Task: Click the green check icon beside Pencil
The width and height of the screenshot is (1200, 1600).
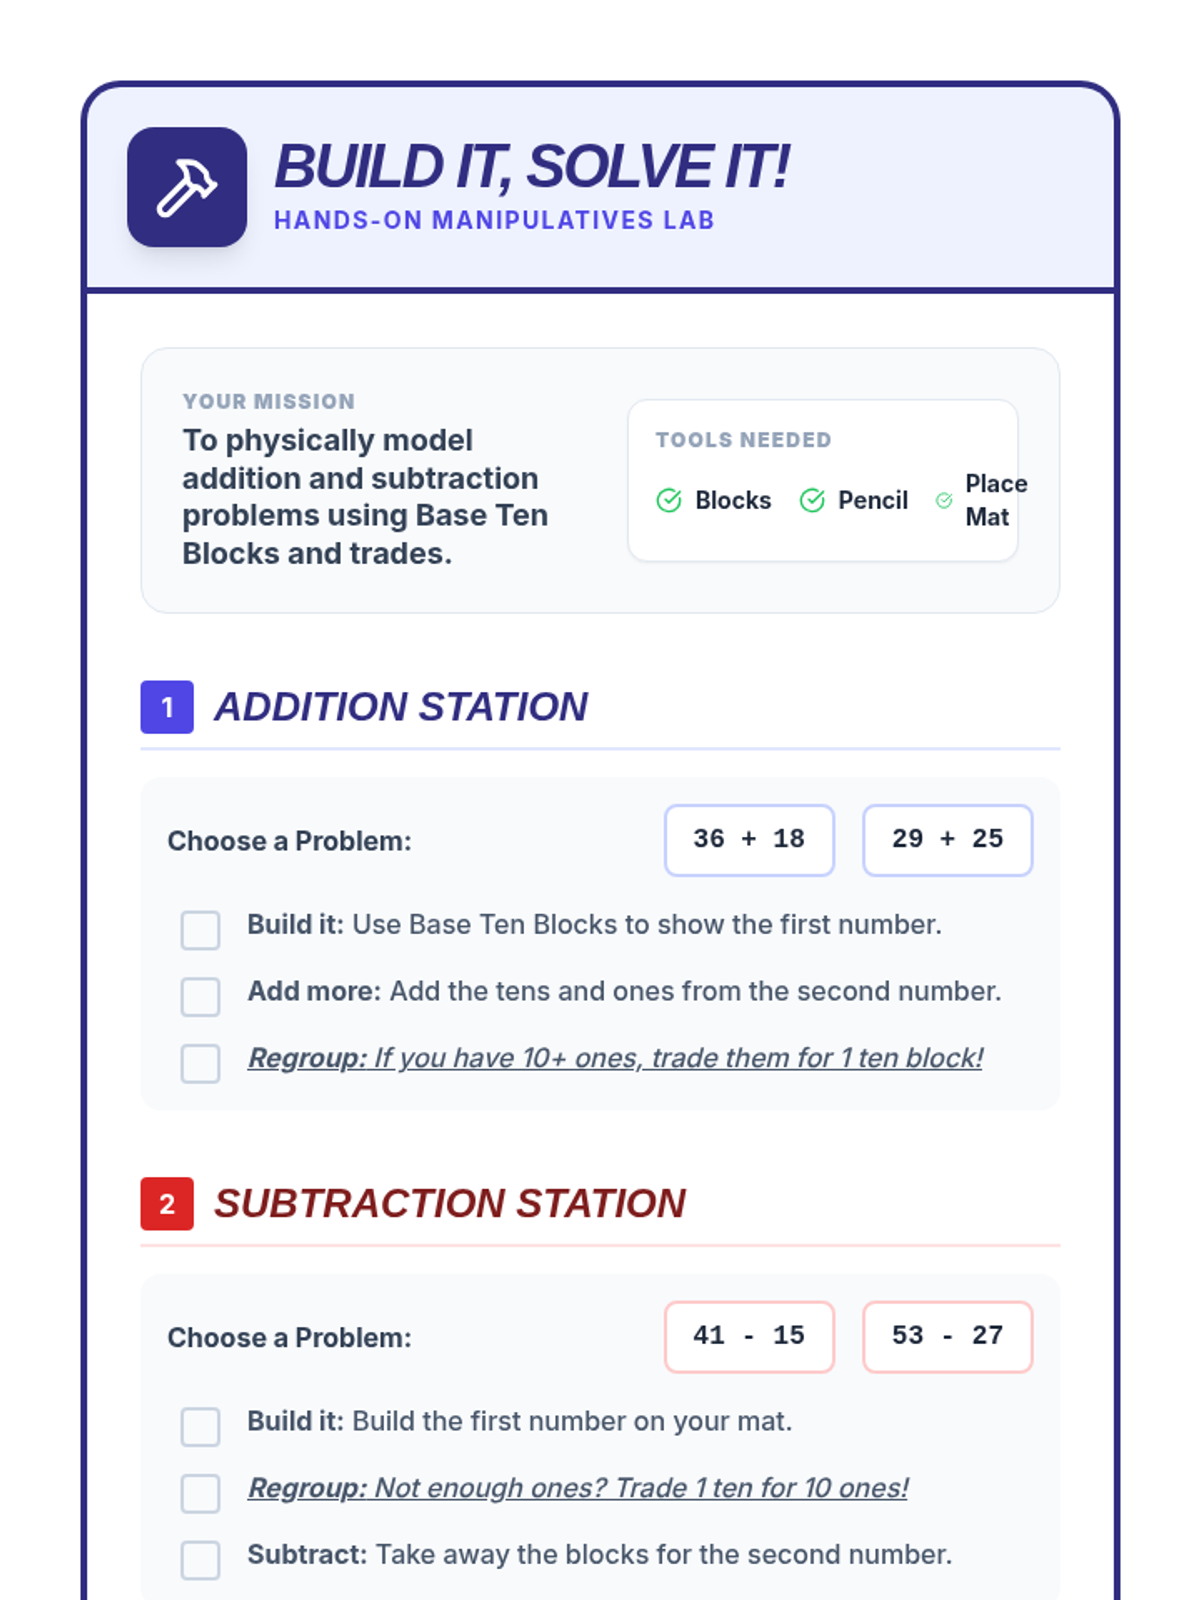Action: (x=812, y=500)
